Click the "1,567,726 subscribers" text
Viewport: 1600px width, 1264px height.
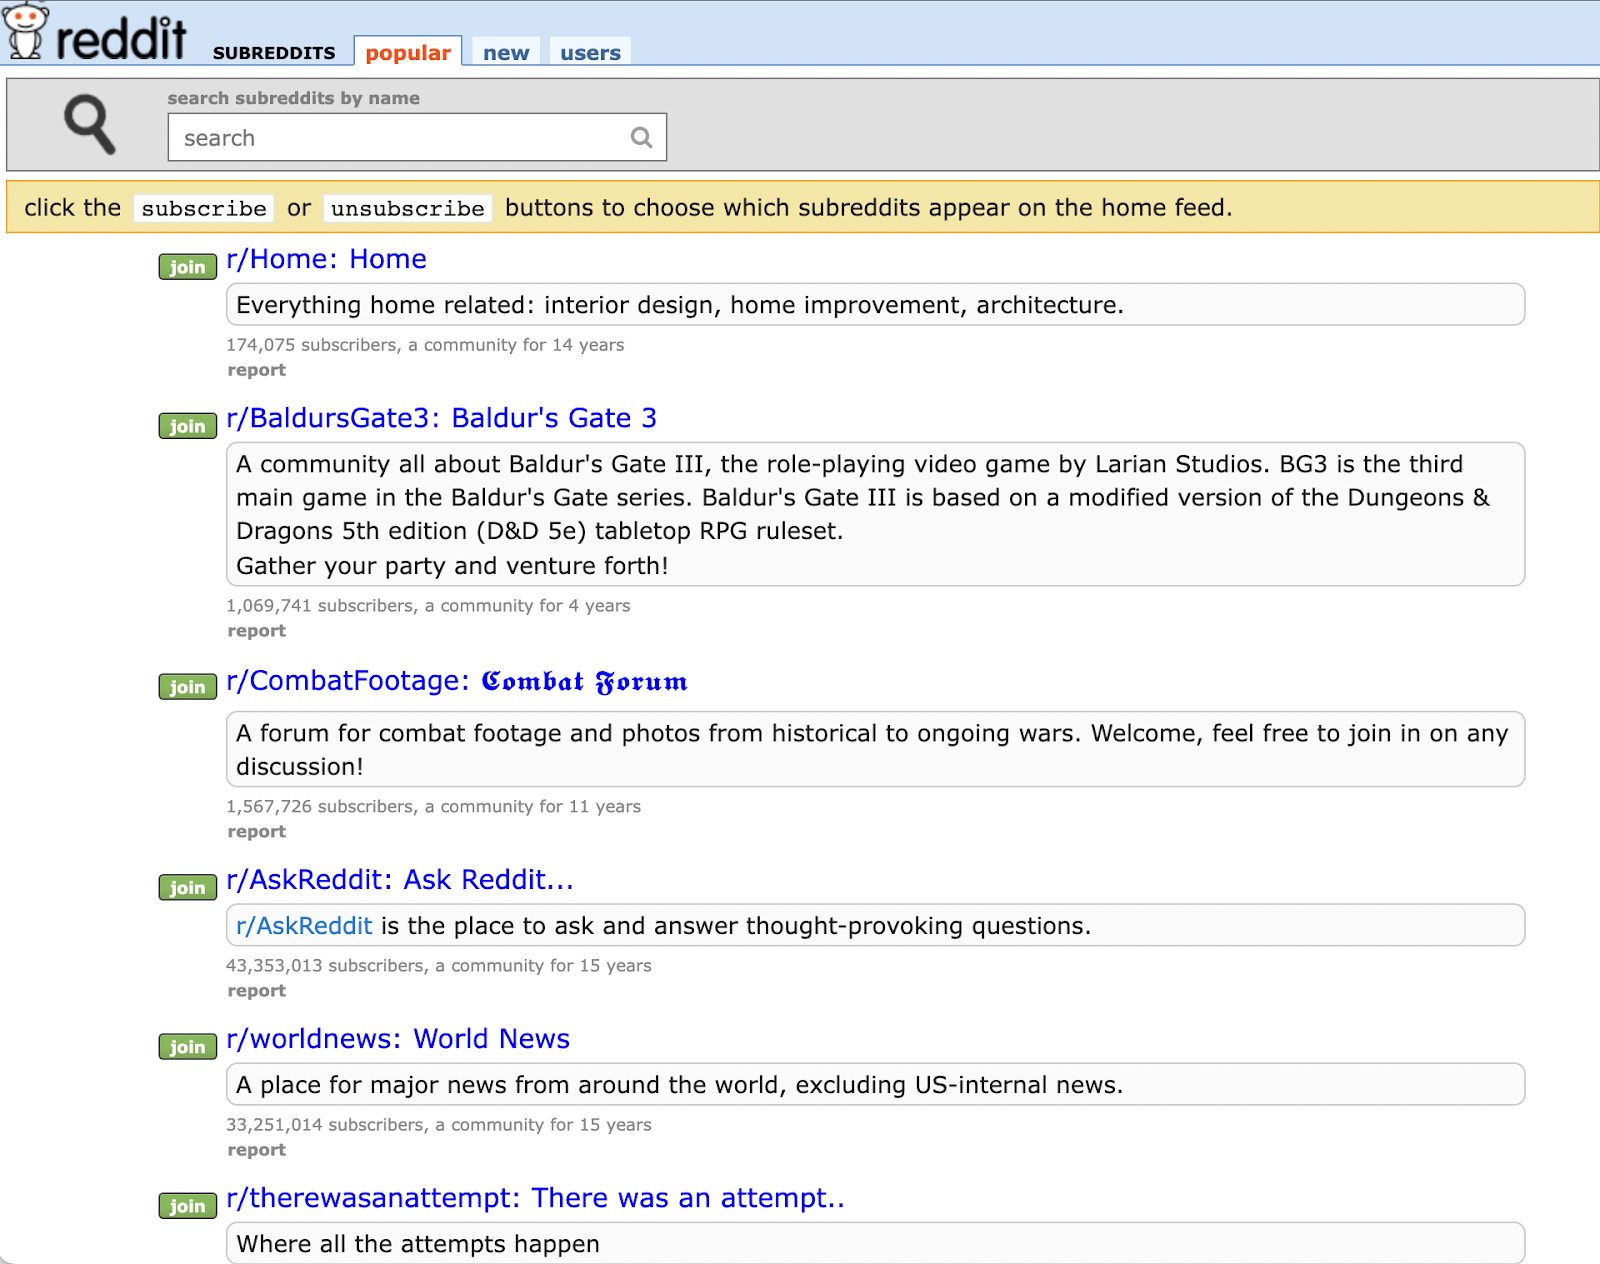coord(320,807)
